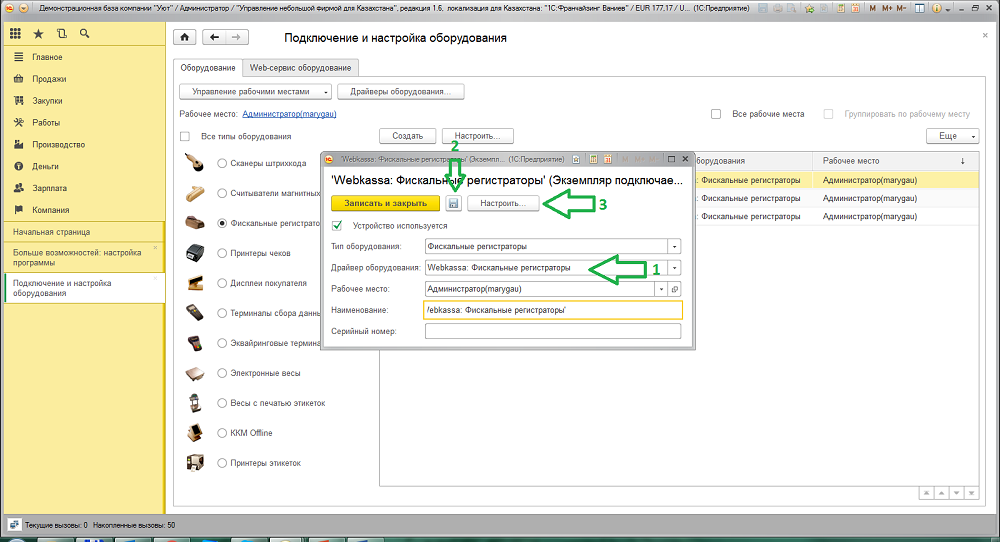
Task: Switch to Оборудование tab
Action: [x=208, y=68]
